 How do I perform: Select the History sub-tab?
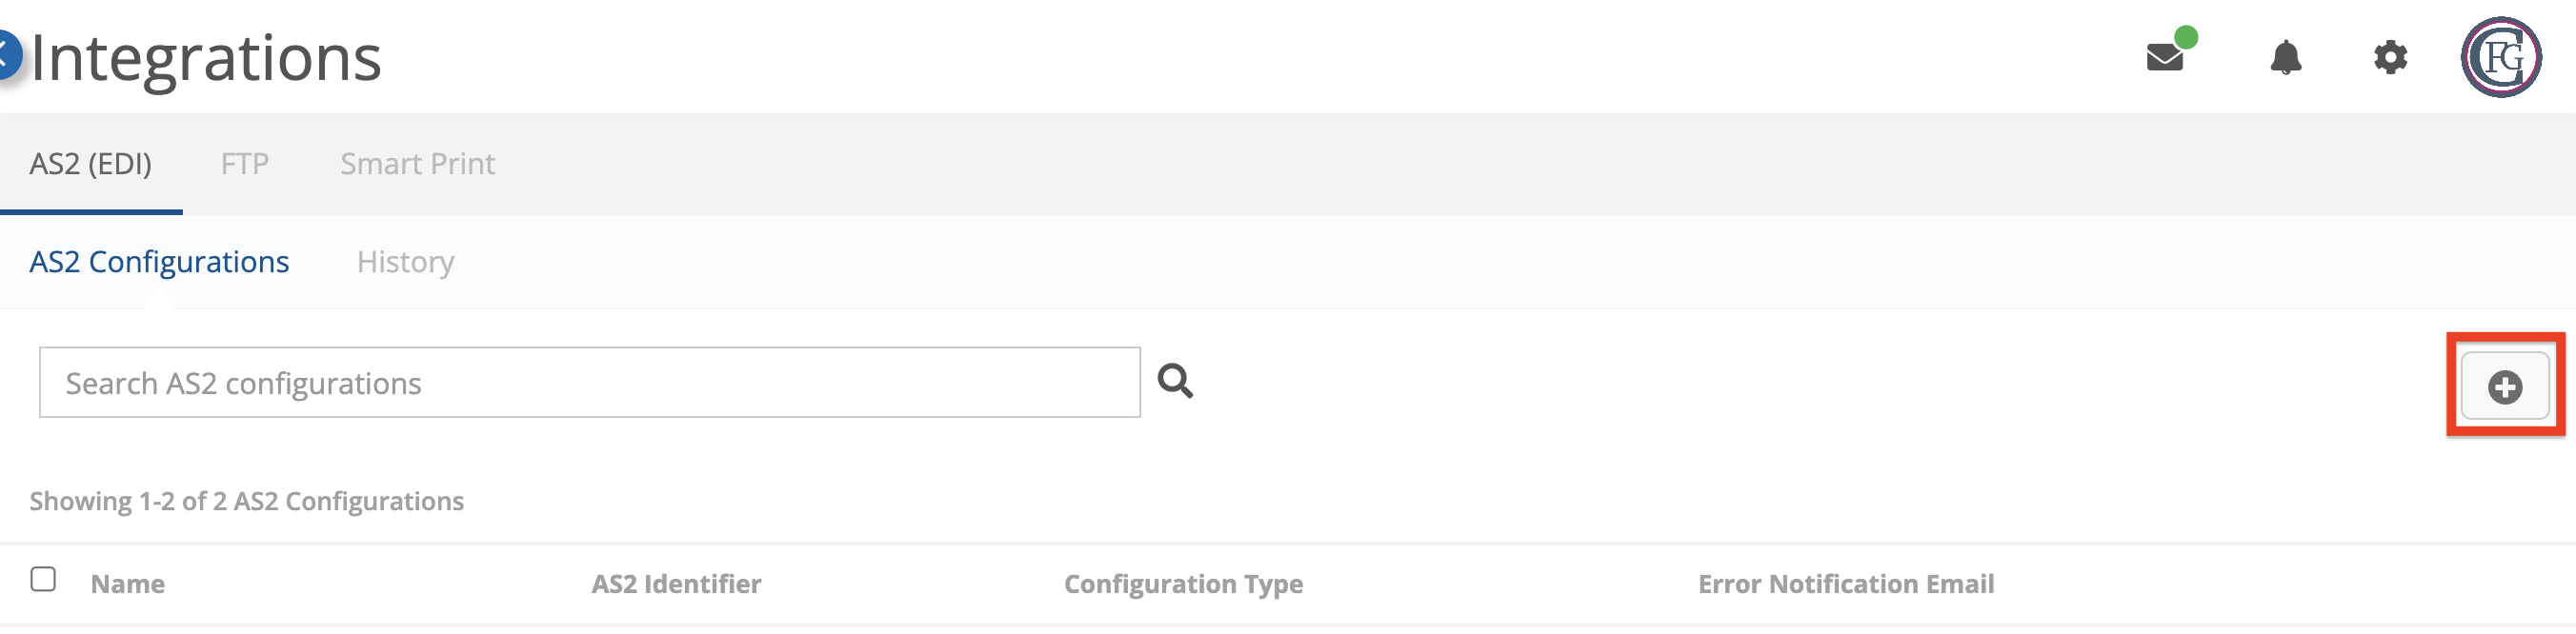[405, 261]
